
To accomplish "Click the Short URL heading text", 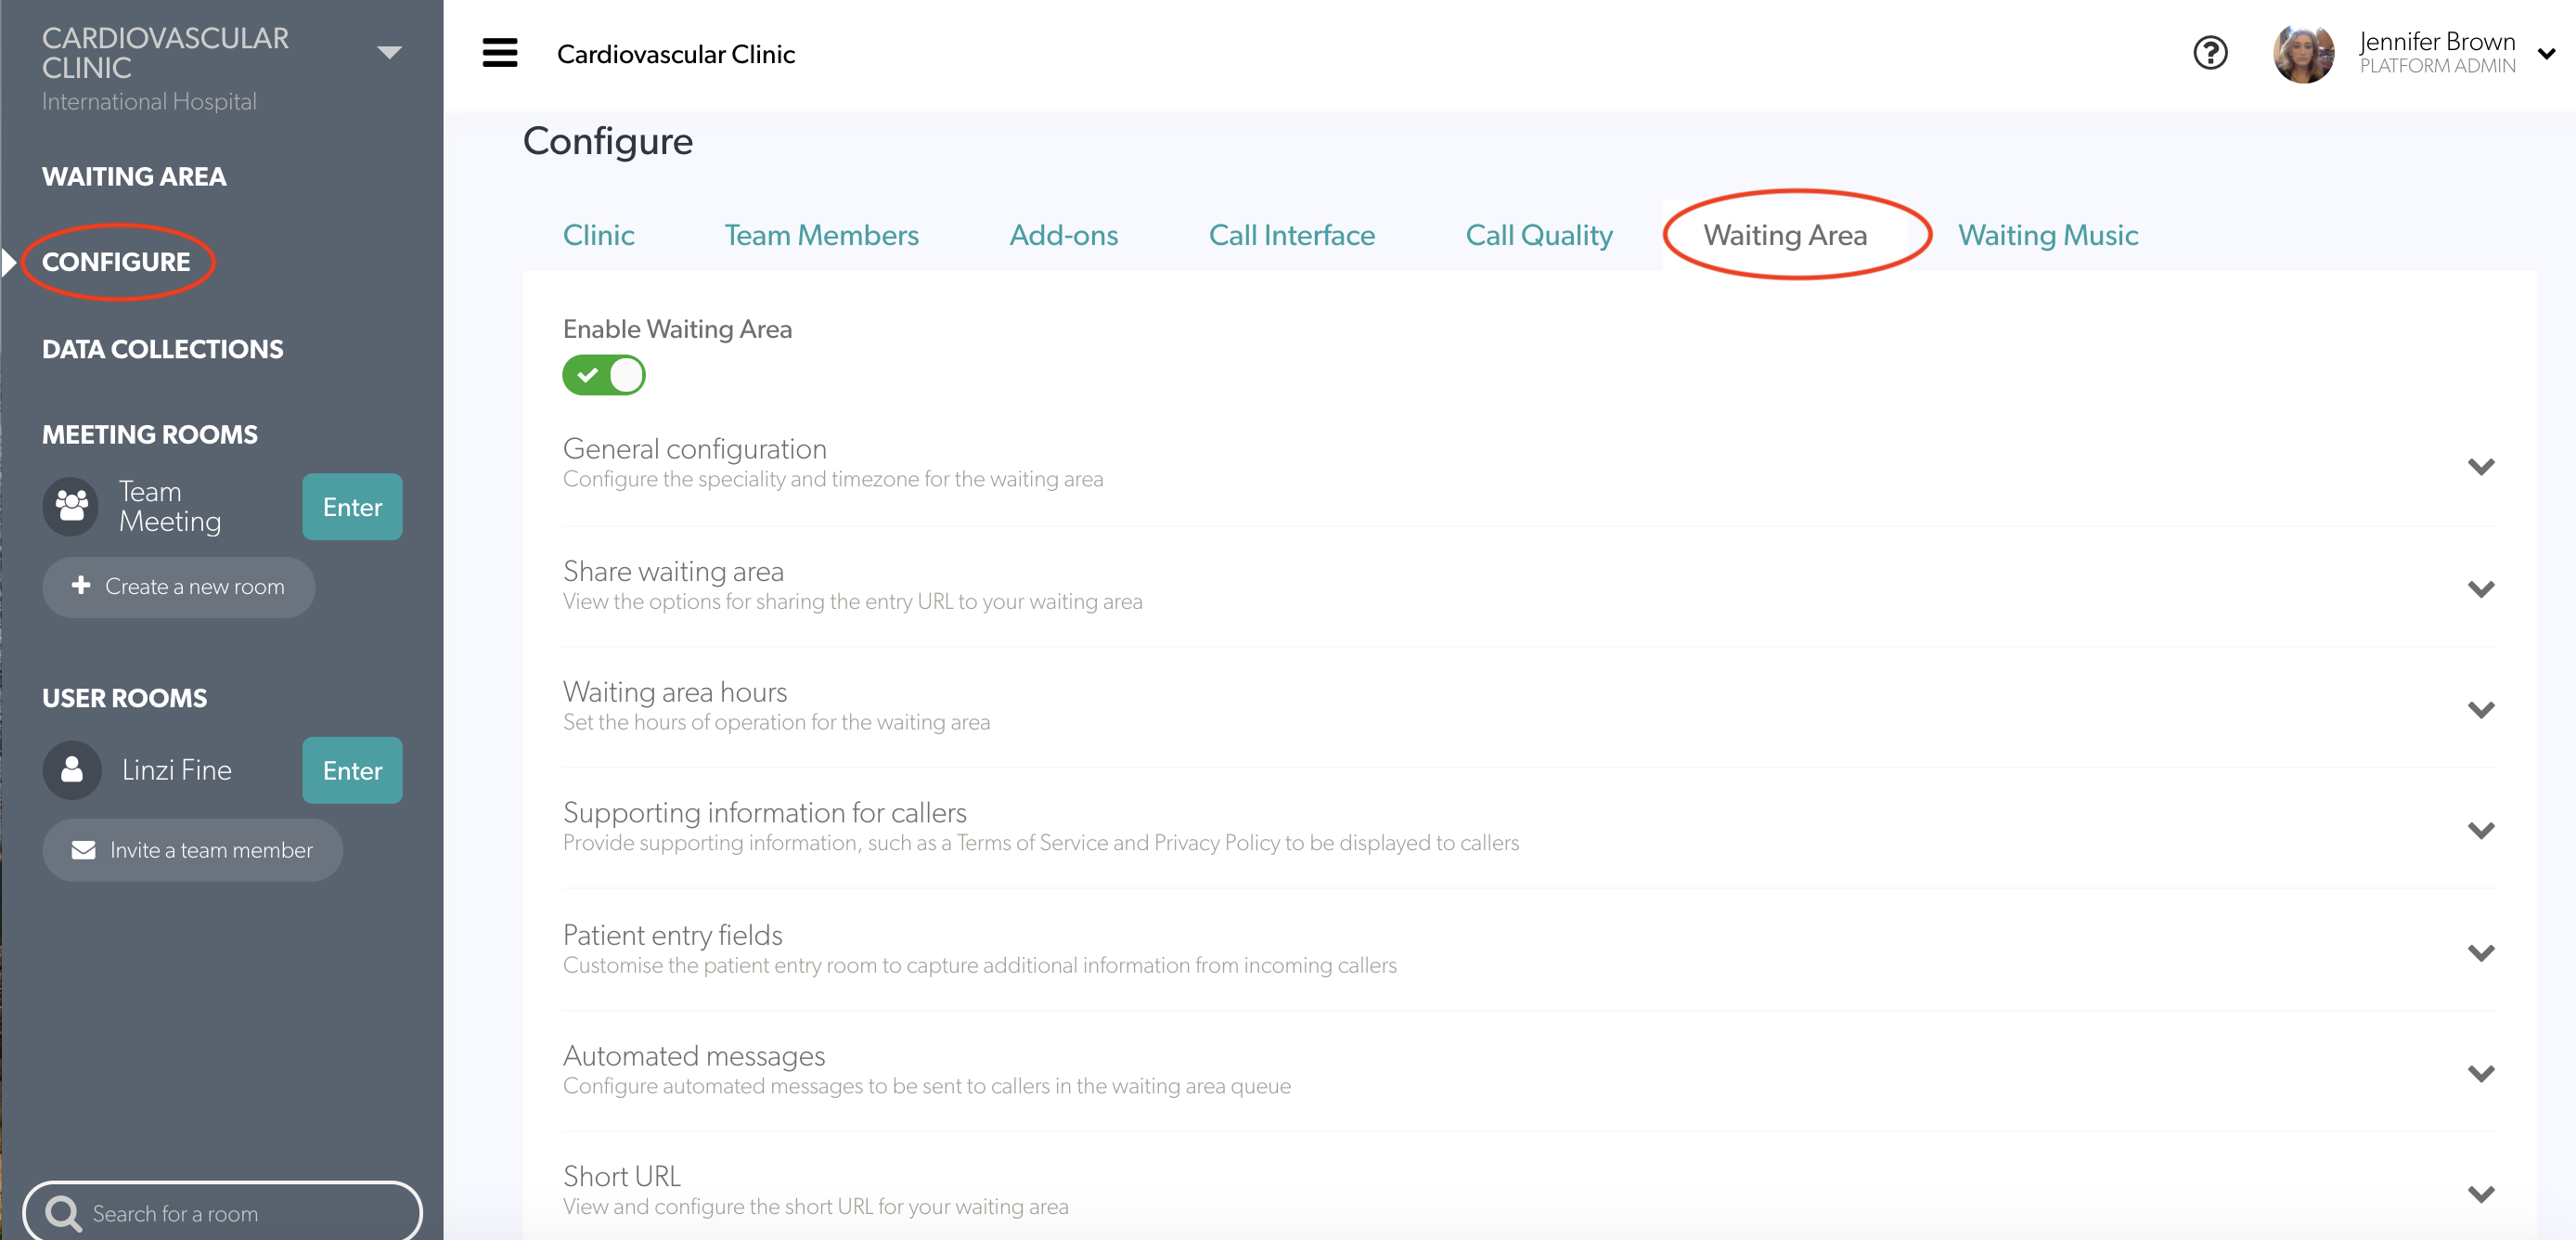I will tap(621, 1176).
